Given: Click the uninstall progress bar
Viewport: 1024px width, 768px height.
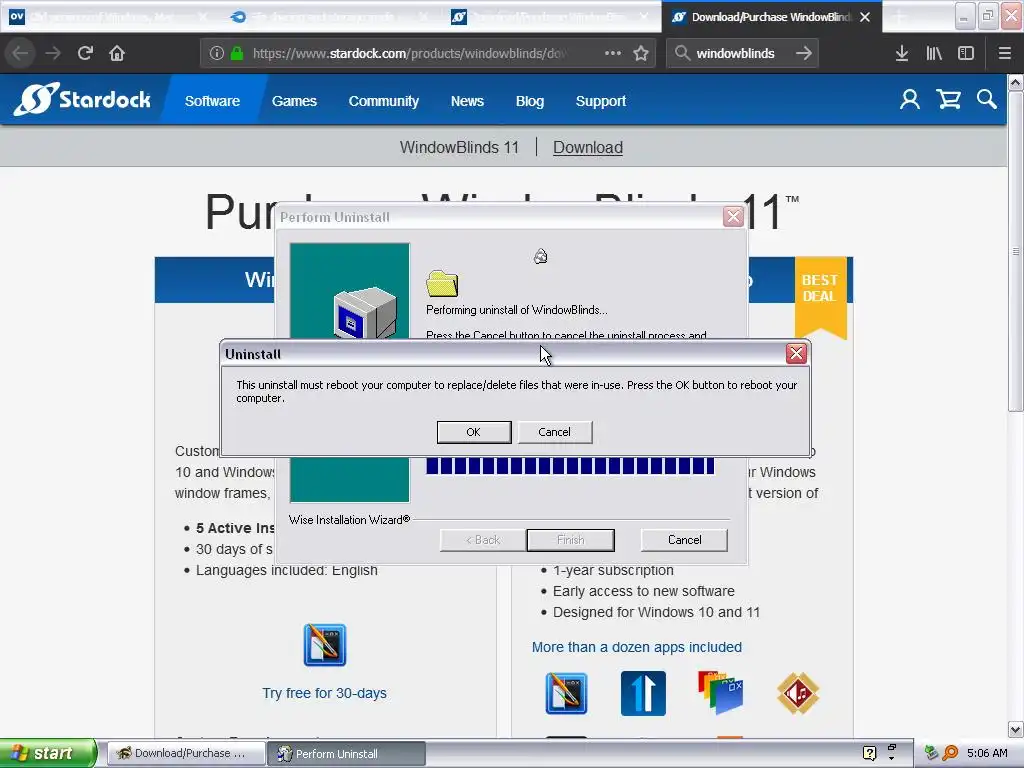Looking at the screenshot, I should coord(570,466).
